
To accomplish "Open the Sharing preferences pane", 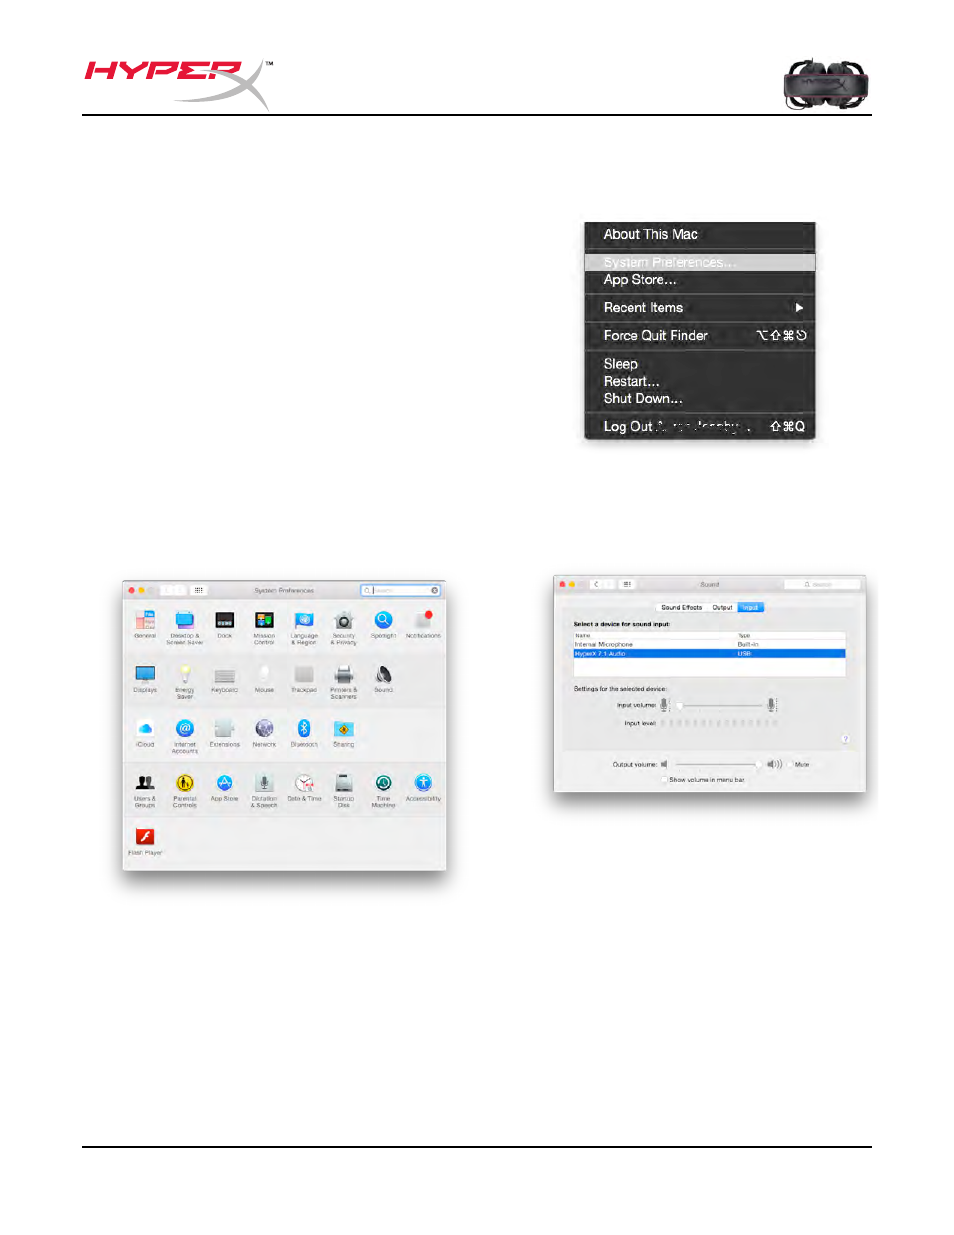I will tap(344, 733).
